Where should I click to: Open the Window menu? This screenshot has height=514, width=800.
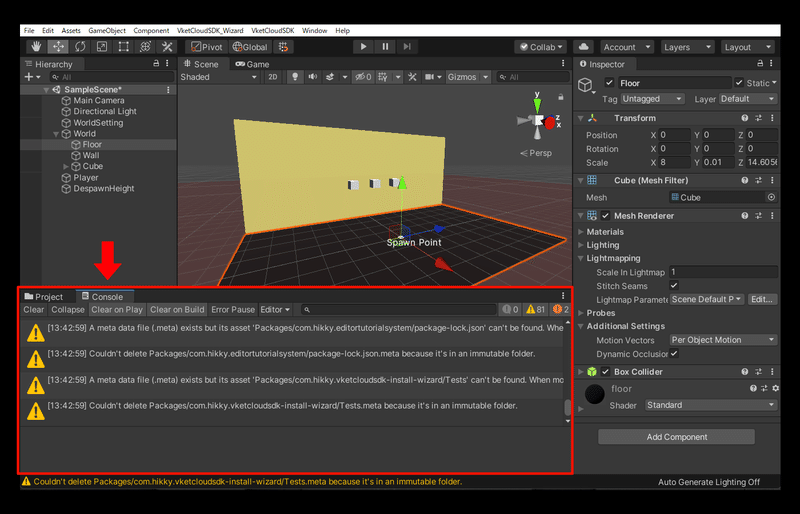coord(314,31)
